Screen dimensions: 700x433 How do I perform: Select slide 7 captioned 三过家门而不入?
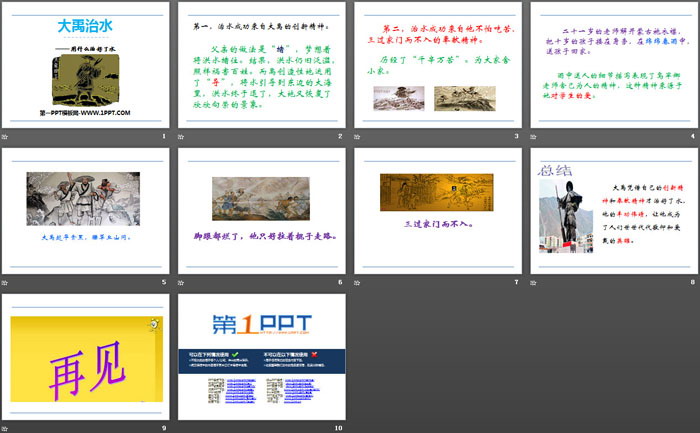438,211
